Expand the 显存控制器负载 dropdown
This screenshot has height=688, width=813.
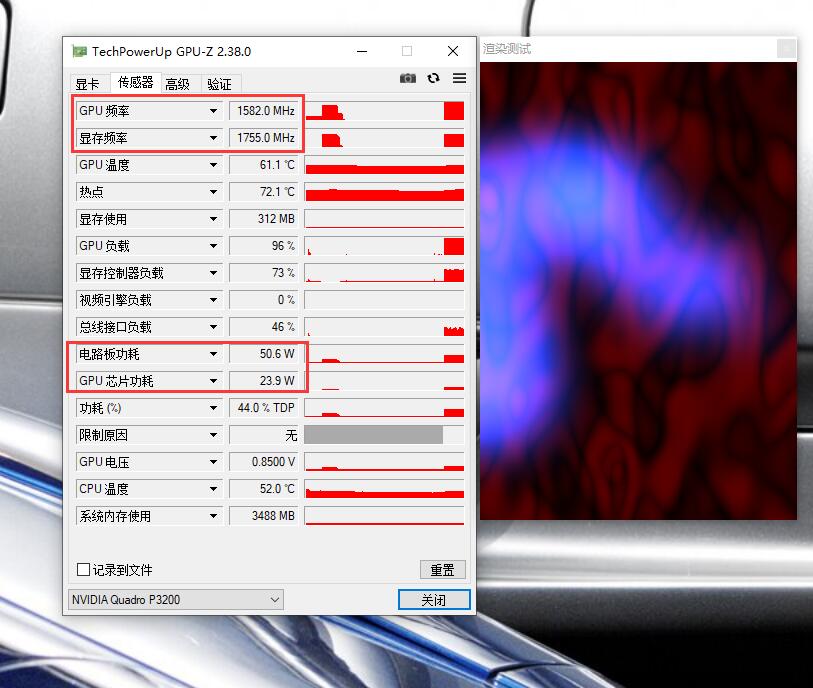213,273
